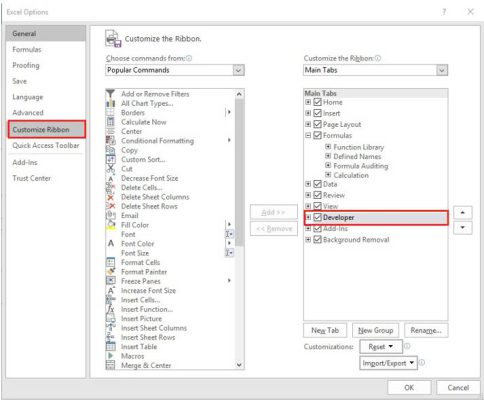The width and height of the screenshot is (484, 400).
Task: Move the selected tab down
Action: click(463, 228)
